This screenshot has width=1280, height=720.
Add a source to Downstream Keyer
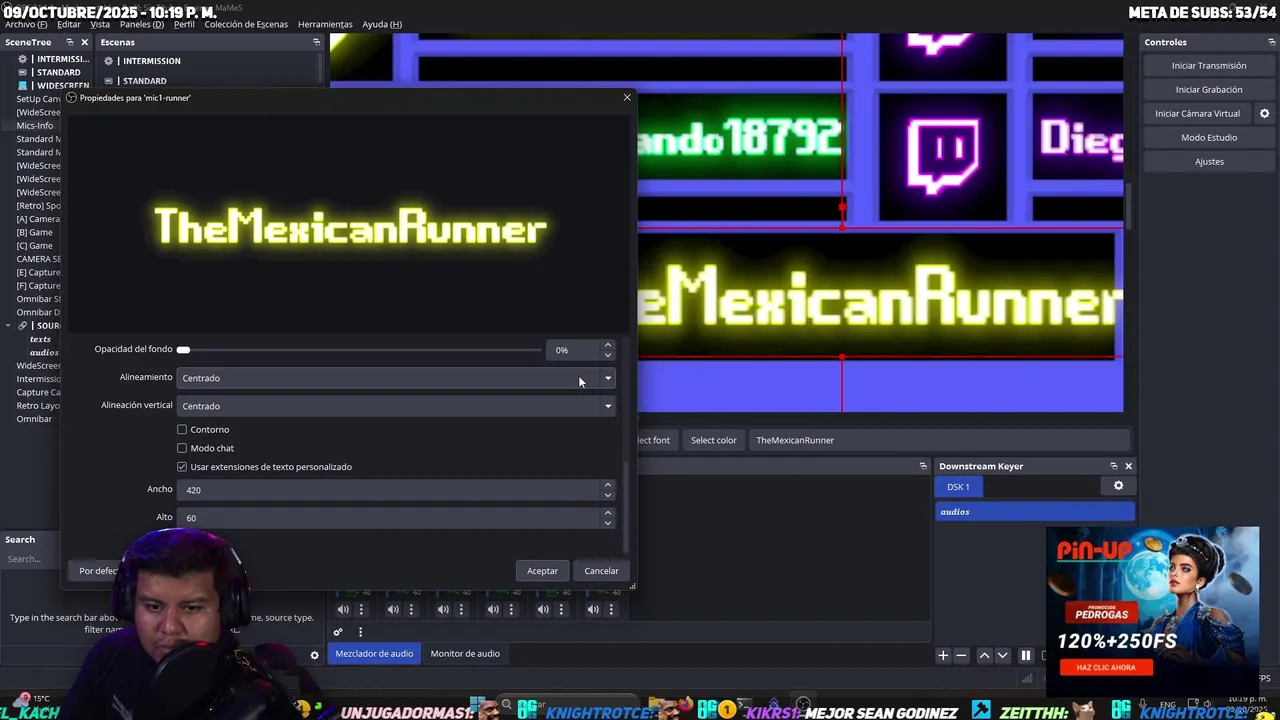tap(942, 655)
